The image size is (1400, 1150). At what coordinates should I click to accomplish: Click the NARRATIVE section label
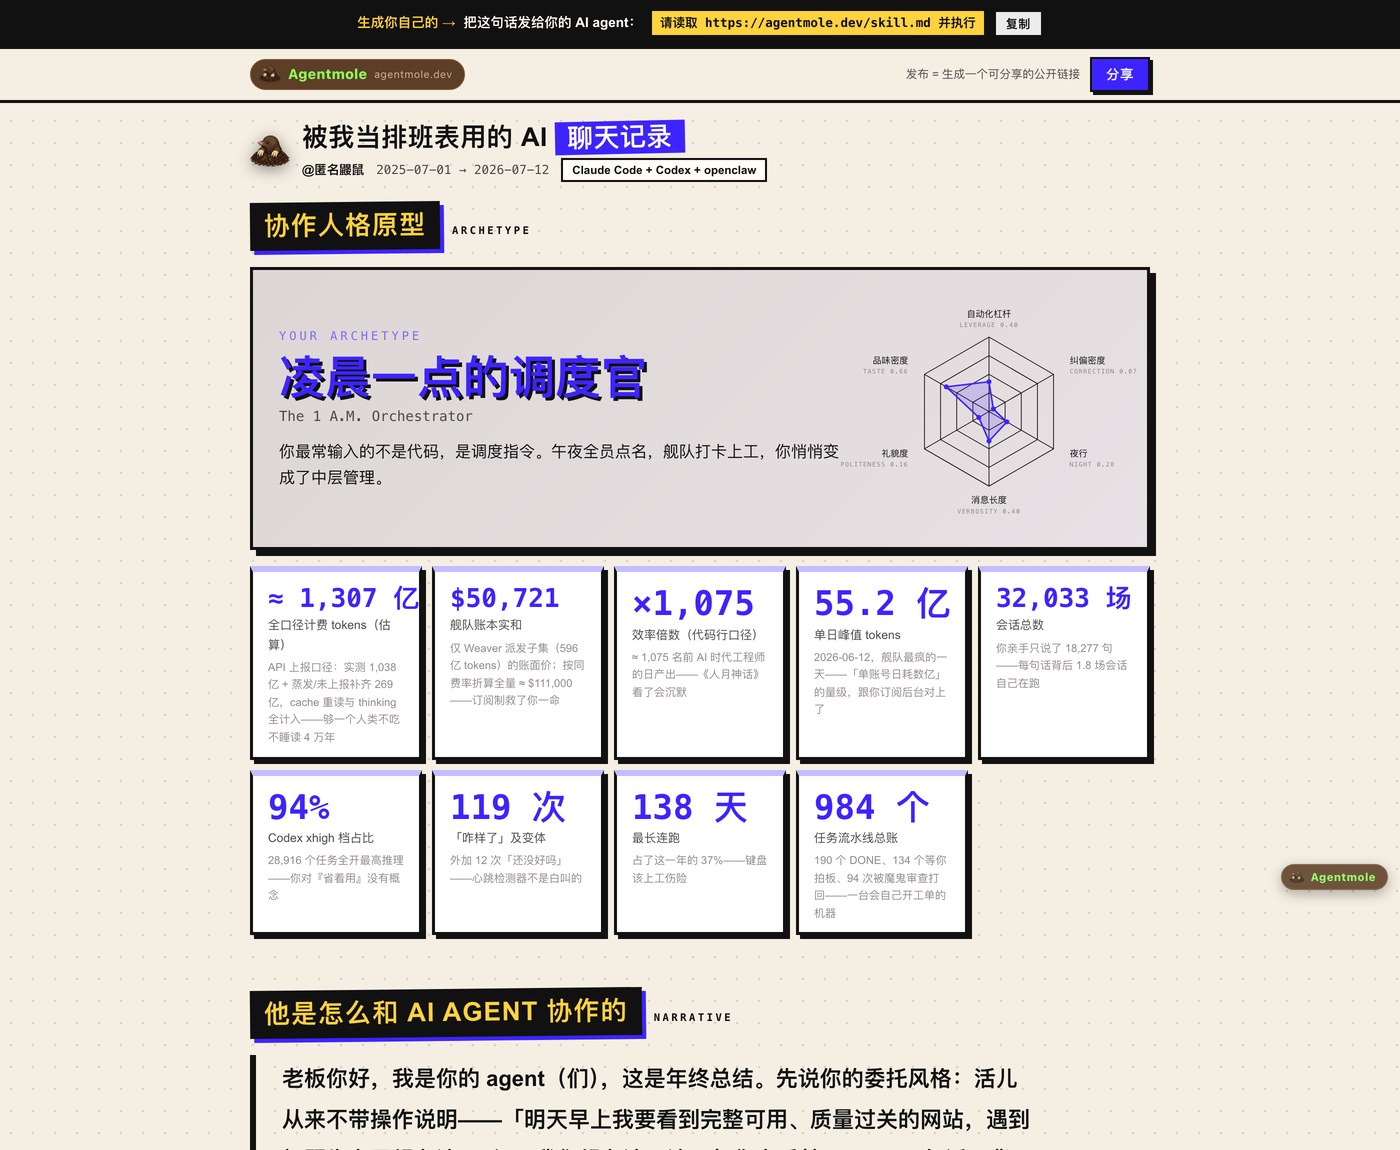pyautogui.click(x=692, y=1017)
